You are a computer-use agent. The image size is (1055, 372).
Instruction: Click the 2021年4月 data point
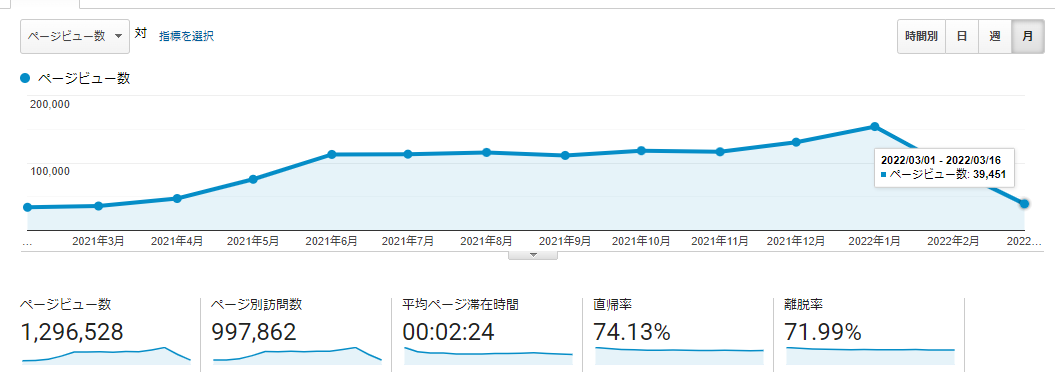click(x=177, y=198)
